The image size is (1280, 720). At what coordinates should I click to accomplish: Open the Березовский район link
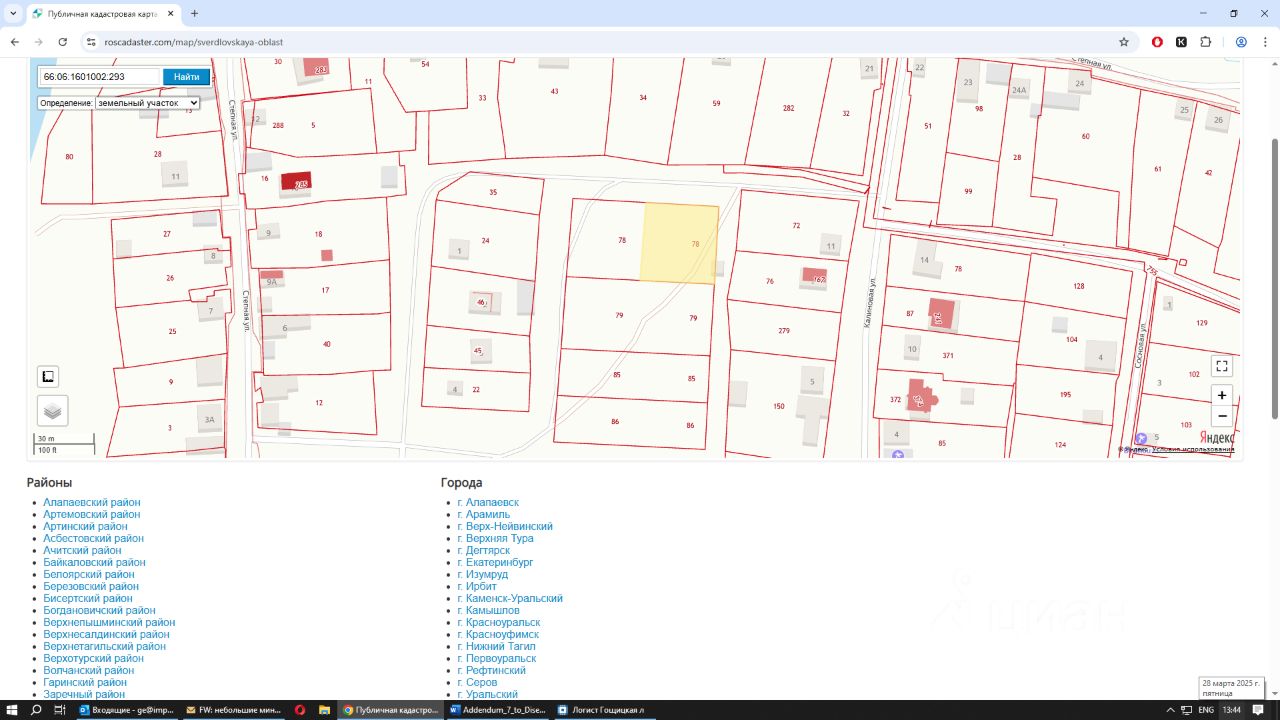click(x=91, y=586)
